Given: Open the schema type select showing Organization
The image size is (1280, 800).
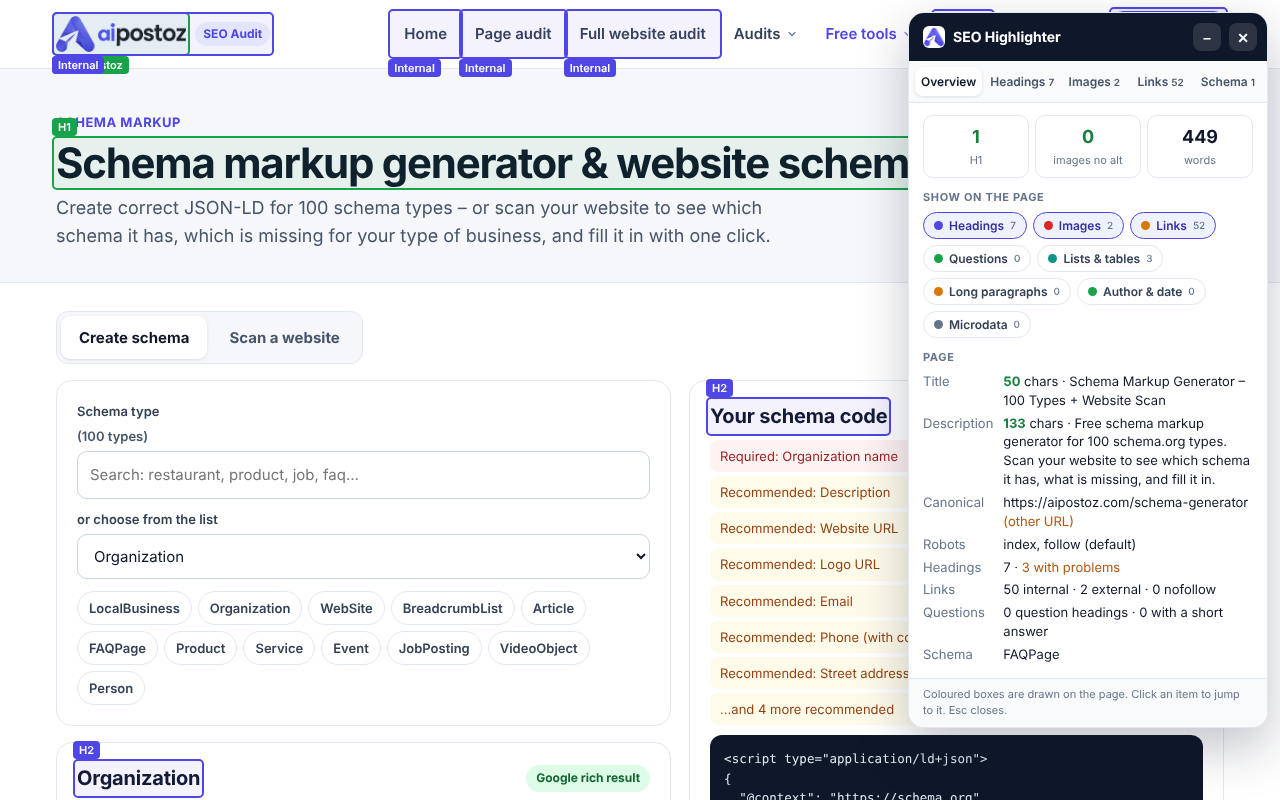Looking at the screenshot, I should pyautogui.click(x=363, y=557).
